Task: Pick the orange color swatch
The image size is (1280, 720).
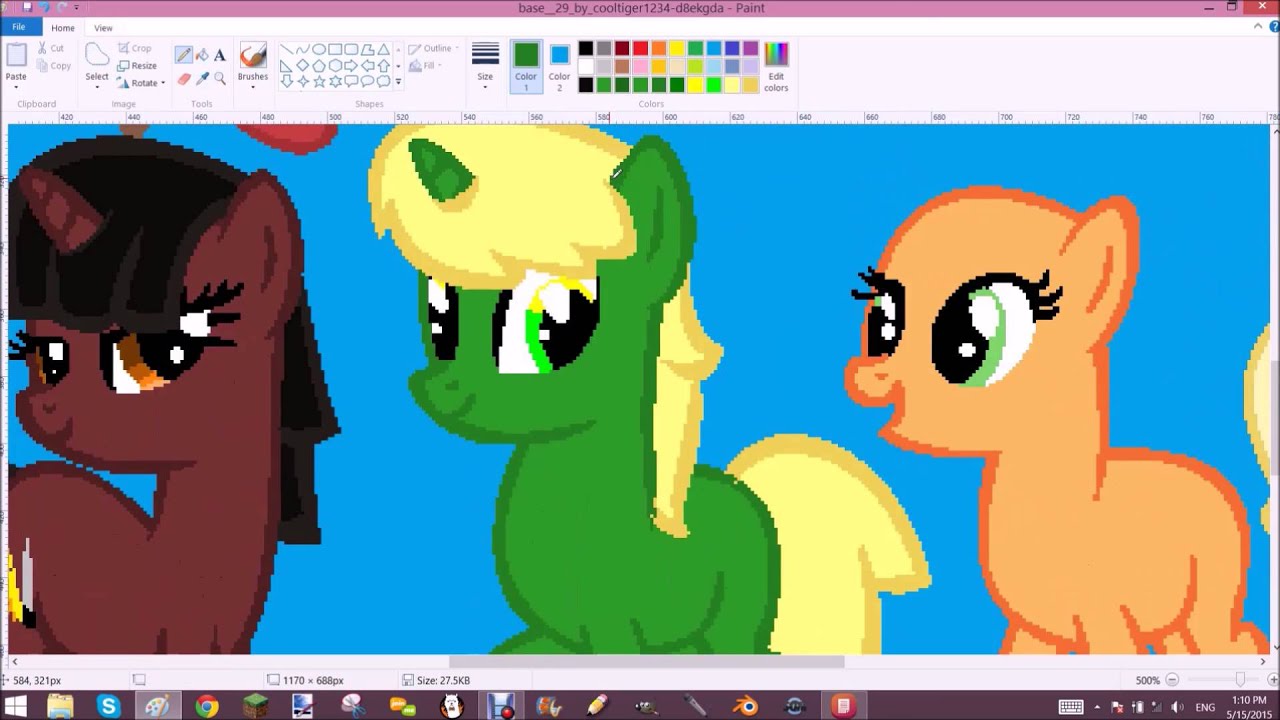Action: 659,48
